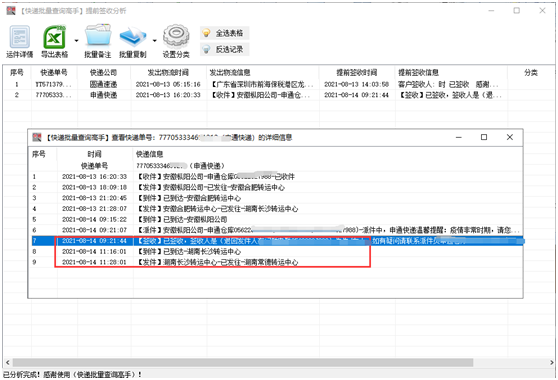This screenshot has width=558, height=380.
Task: Select detail row 2021-08-13 21:28:07 【发件】
Action: (x=276, y=209)
